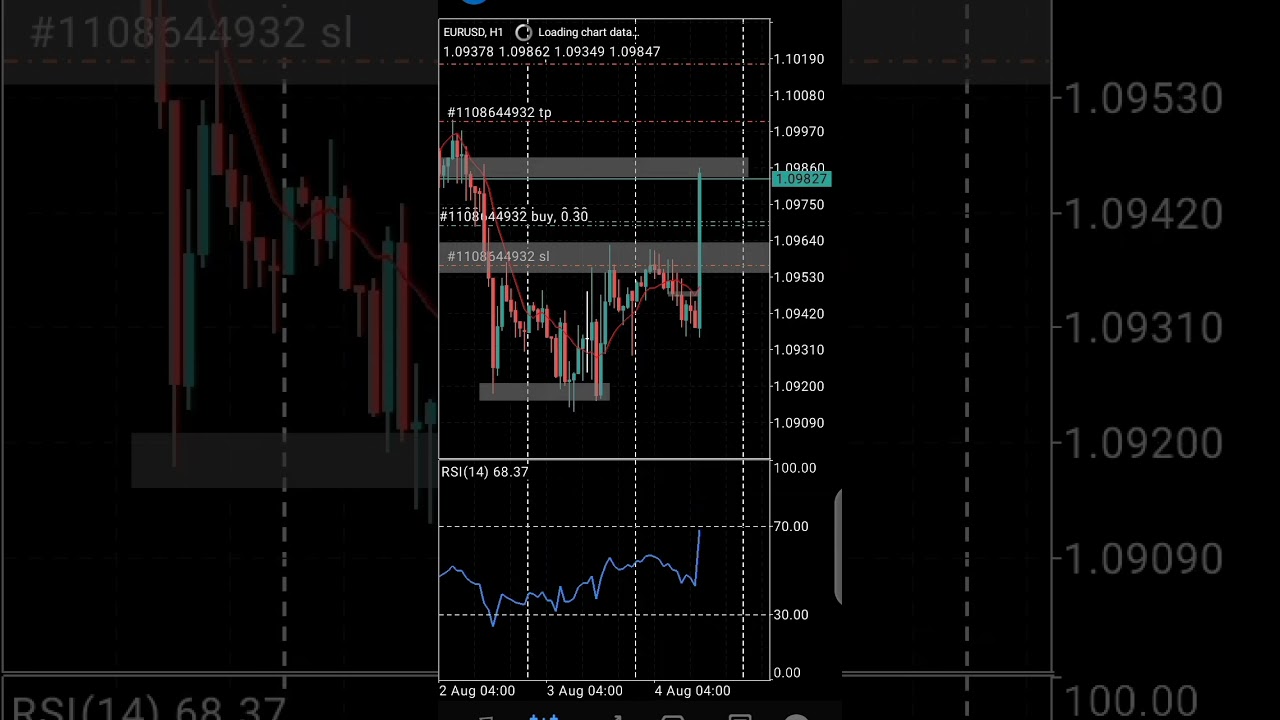Tap the RSI(14) 68.37 indicator label in the chart
Image resolution: width=1280 pixels, height=720 pixels.
pos(485,471)
